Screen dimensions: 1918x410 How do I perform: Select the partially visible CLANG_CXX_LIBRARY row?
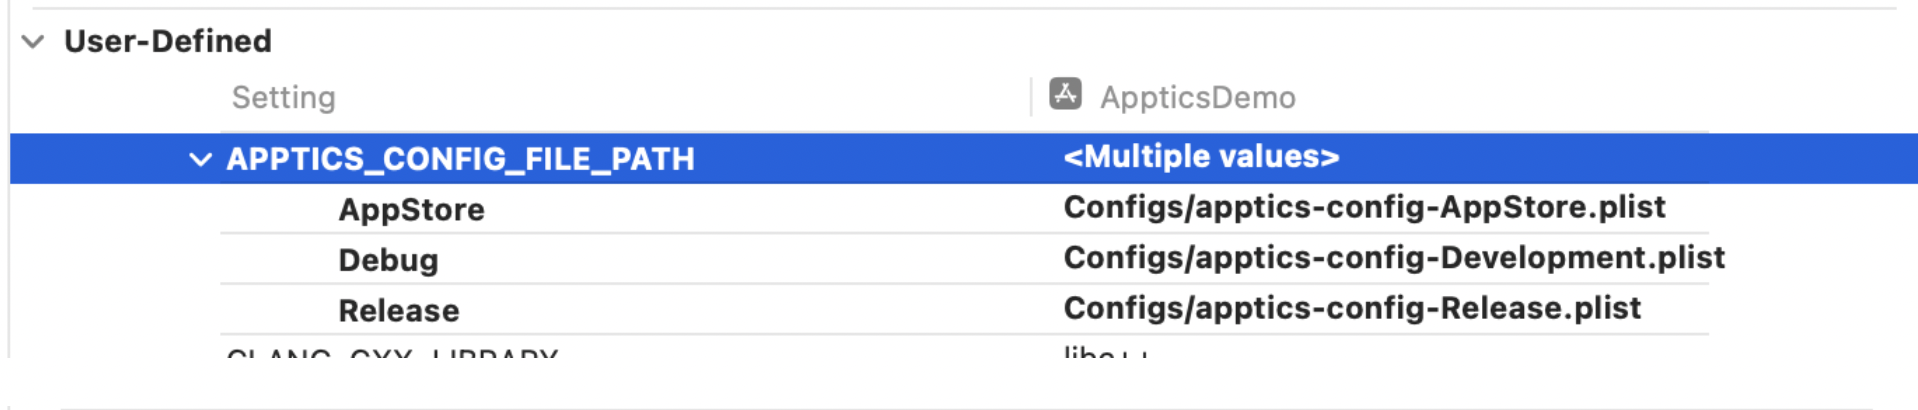[x=392, y=352]
